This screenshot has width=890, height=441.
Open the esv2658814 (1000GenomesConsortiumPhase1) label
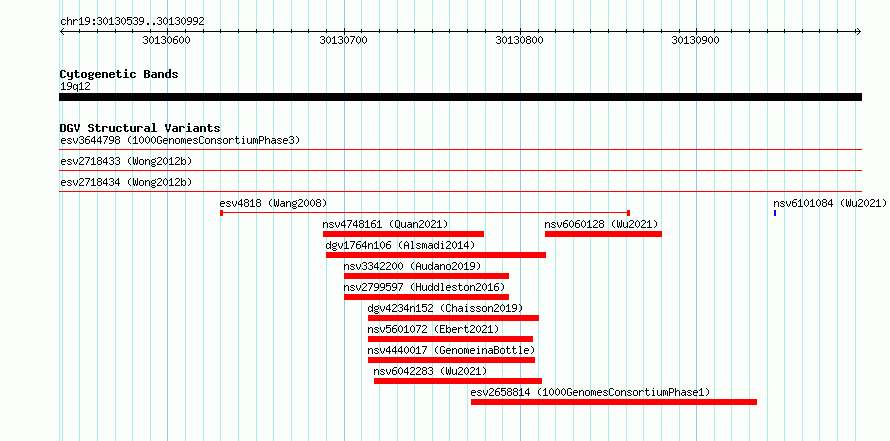(x=590, y=392)
